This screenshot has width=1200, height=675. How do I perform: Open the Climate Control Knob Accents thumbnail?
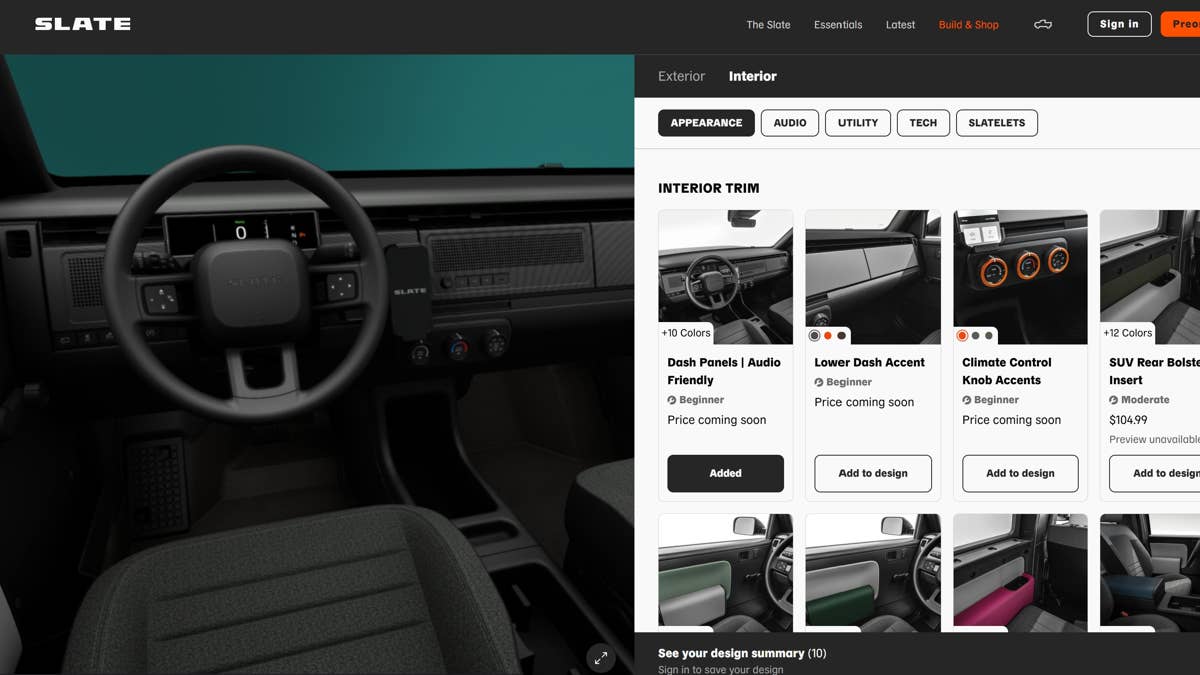point(1021,277)
